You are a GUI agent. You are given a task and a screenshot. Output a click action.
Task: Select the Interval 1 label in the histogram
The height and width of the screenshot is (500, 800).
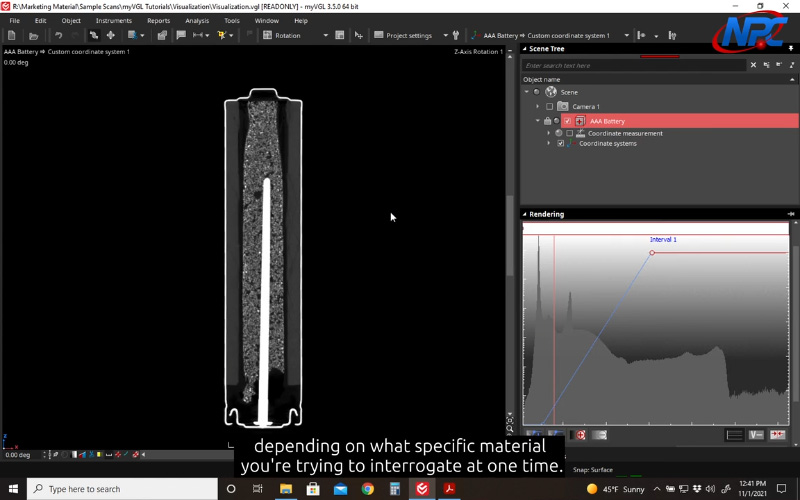click(663, 239)
